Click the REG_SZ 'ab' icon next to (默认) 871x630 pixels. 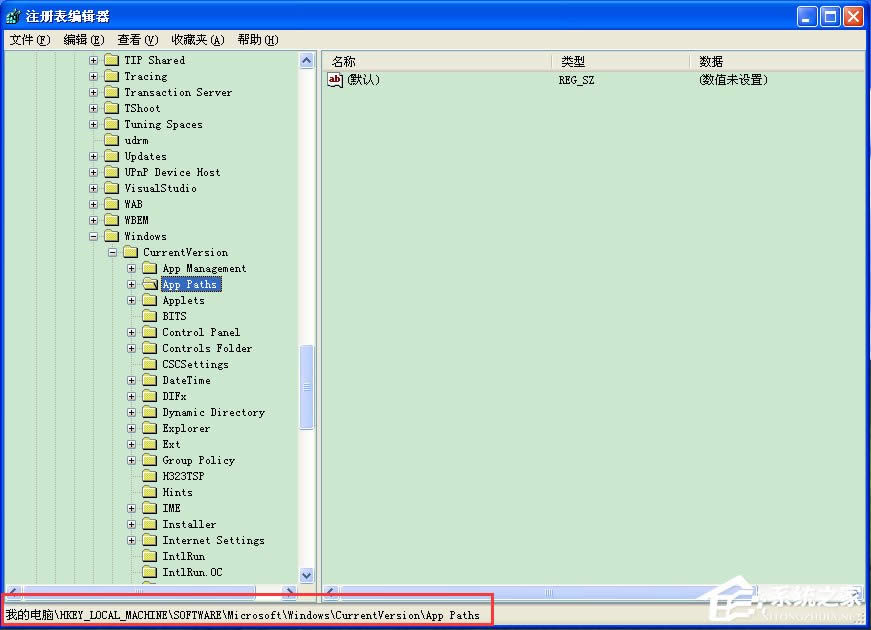click(337, 80)
